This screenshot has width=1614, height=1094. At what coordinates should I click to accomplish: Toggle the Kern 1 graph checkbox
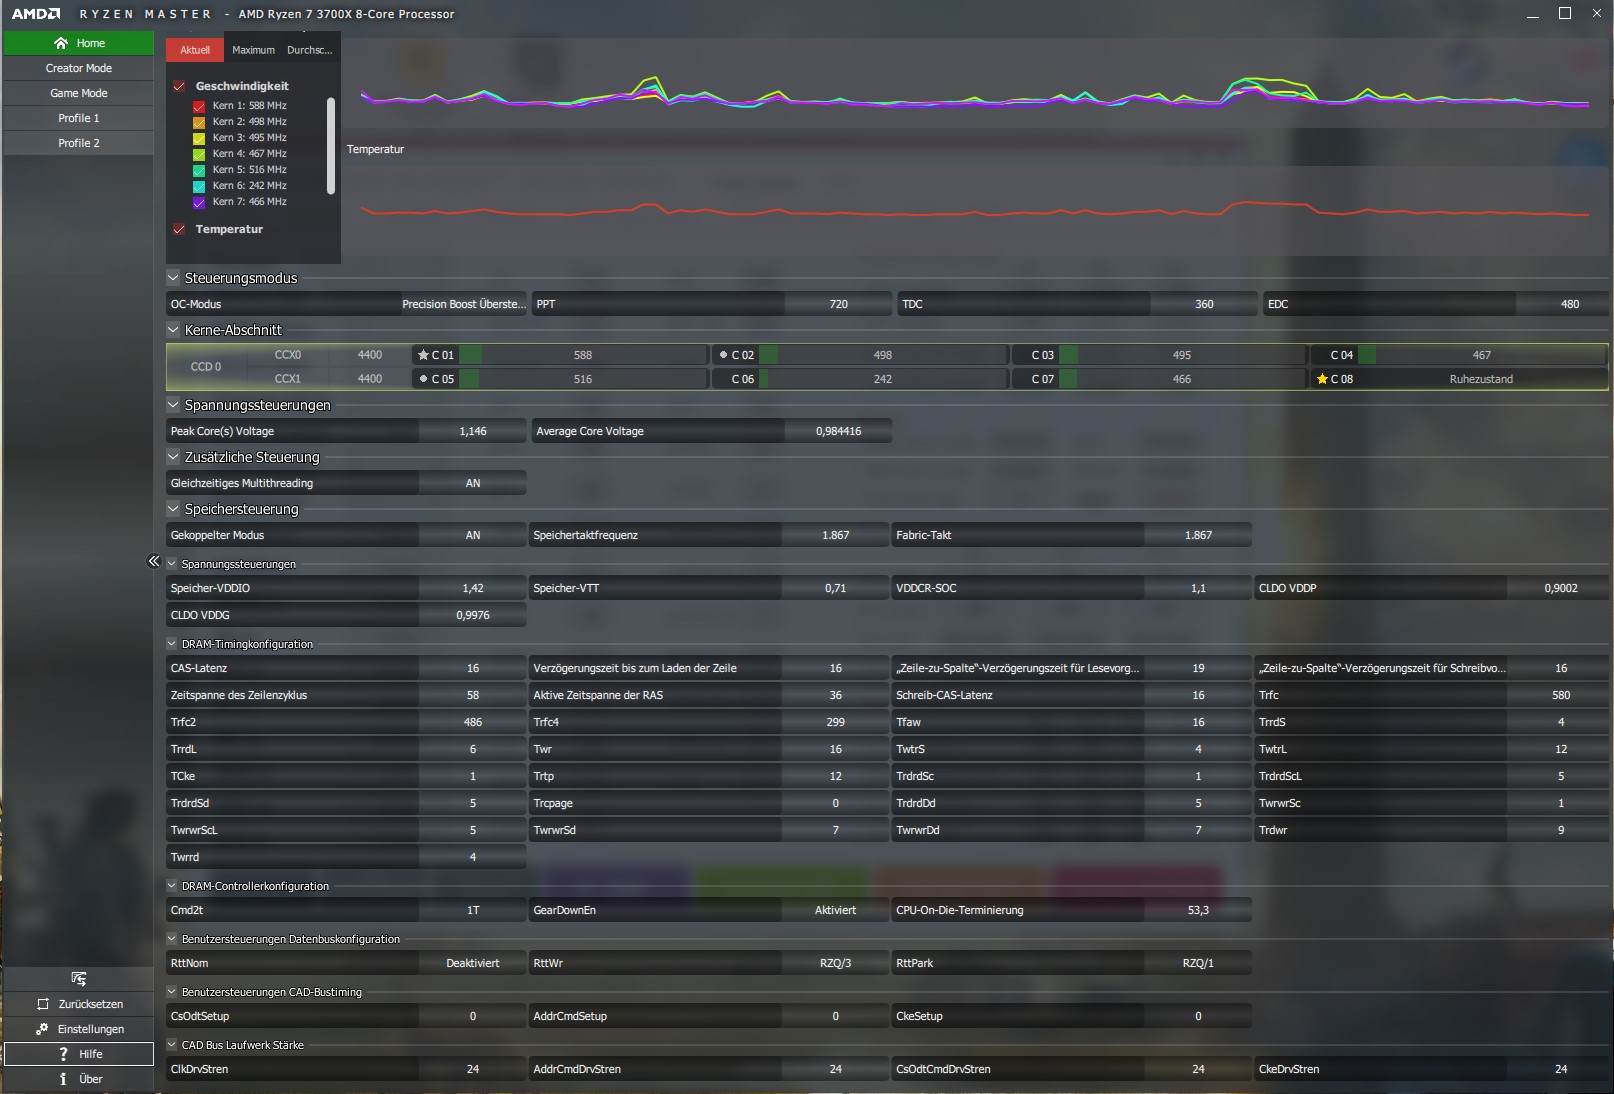(199, 106)
